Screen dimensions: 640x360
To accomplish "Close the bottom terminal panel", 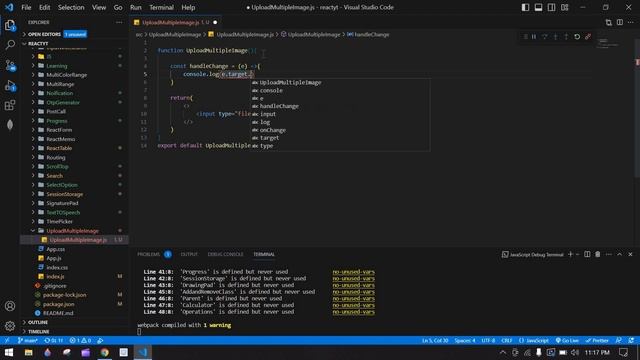I will (x=630, y=254).
